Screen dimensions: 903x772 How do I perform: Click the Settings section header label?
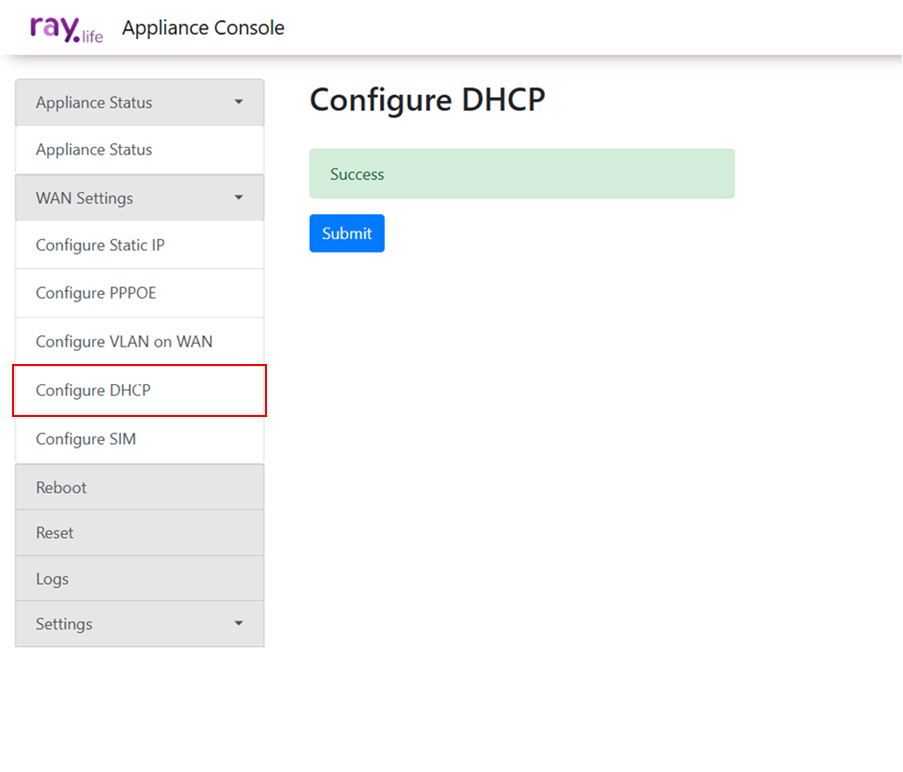coord(64,624)
